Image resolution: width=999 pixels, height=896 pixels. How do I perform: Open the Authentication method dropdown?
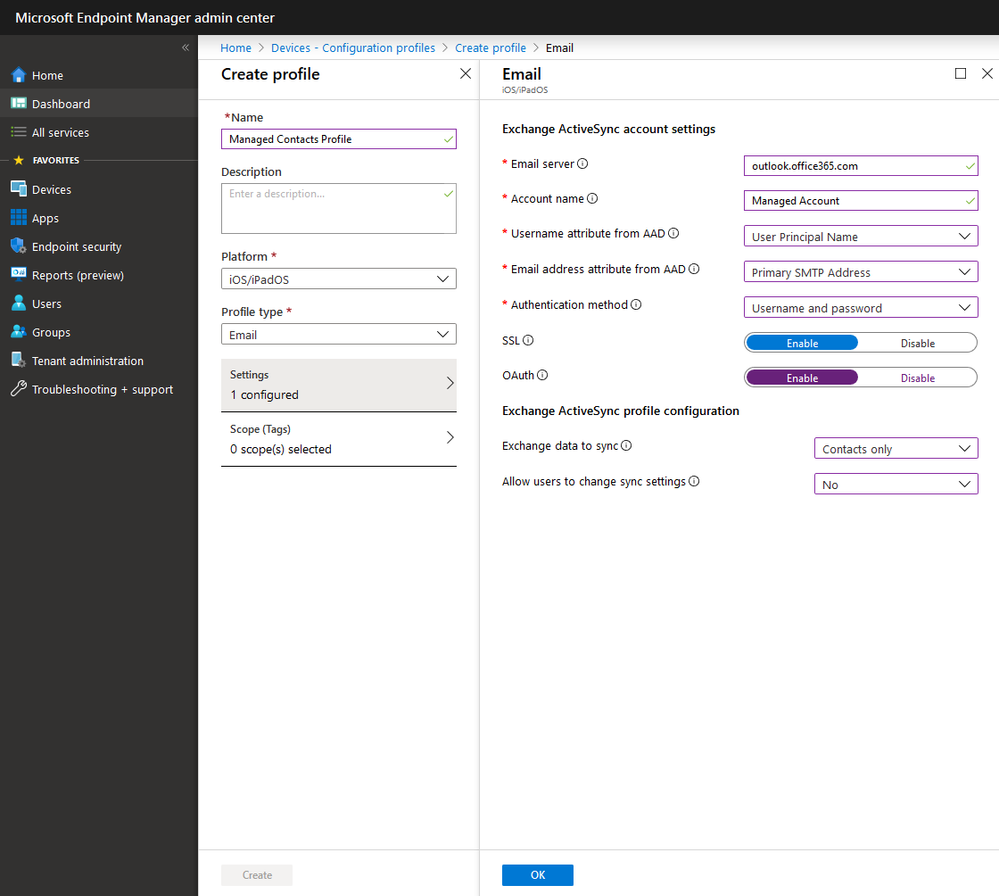(861, 308)
